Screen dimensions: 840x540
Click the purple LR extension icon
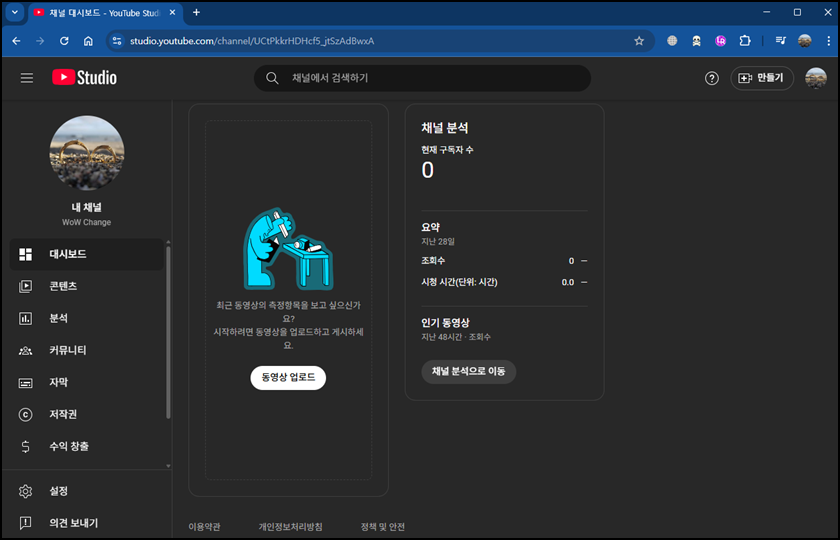point(721,41)
